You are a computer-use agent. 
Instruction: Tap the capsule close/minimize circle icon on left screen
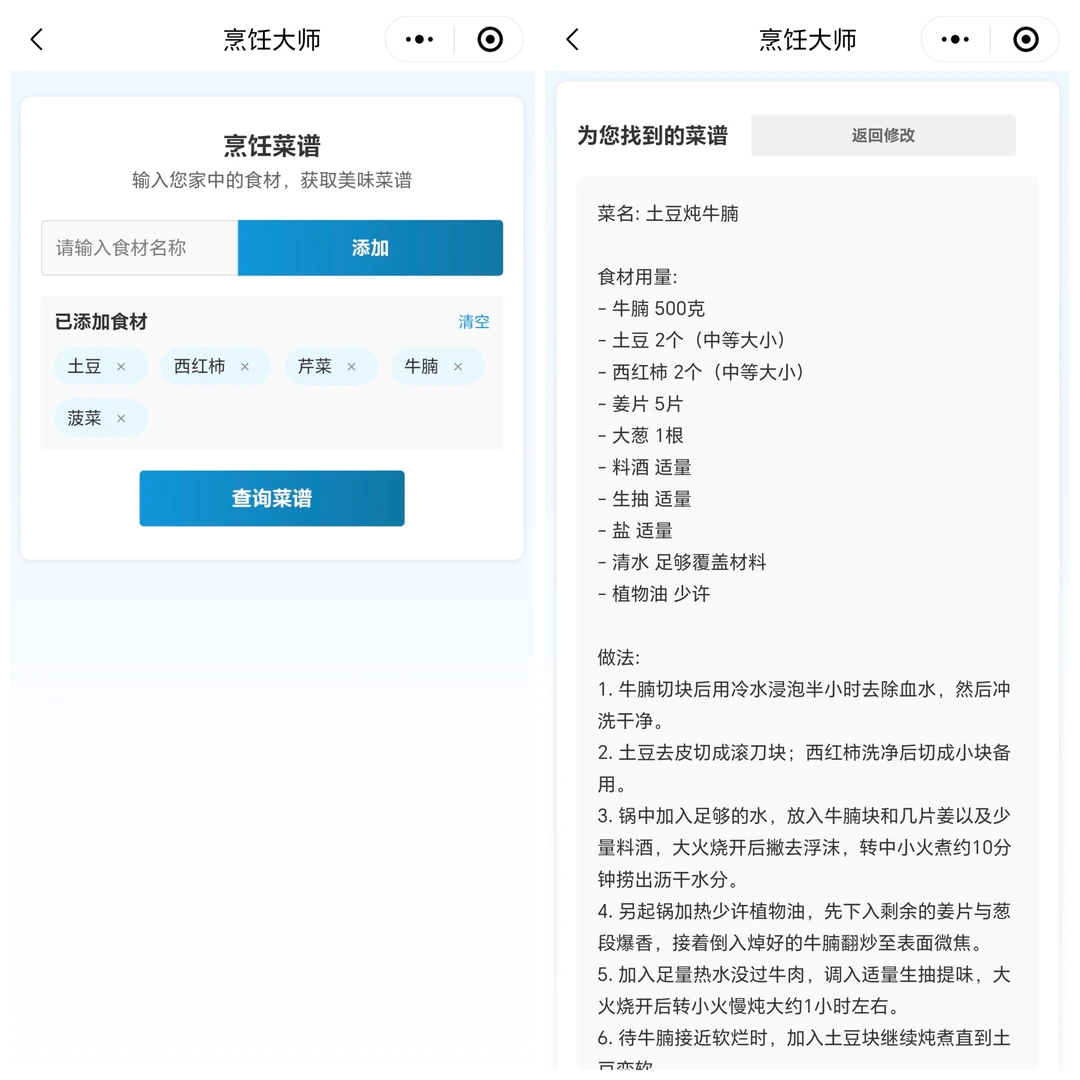[489, 39]
